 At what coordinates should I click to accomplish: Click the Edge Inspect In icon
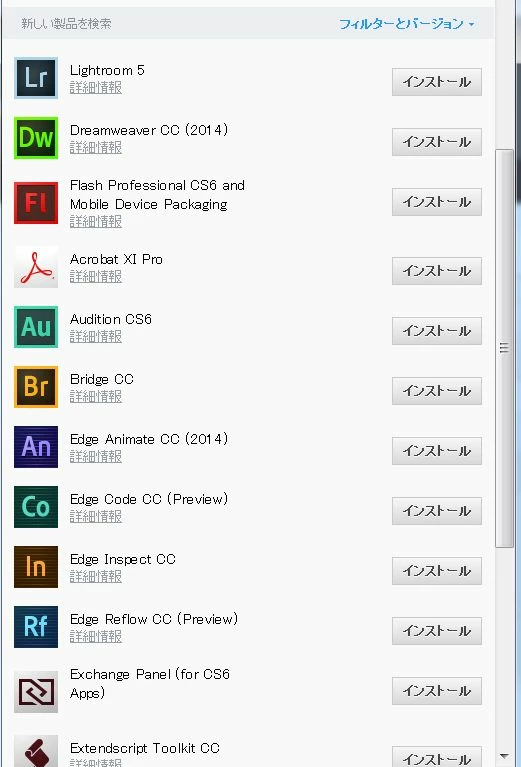[x=36, y=566]
